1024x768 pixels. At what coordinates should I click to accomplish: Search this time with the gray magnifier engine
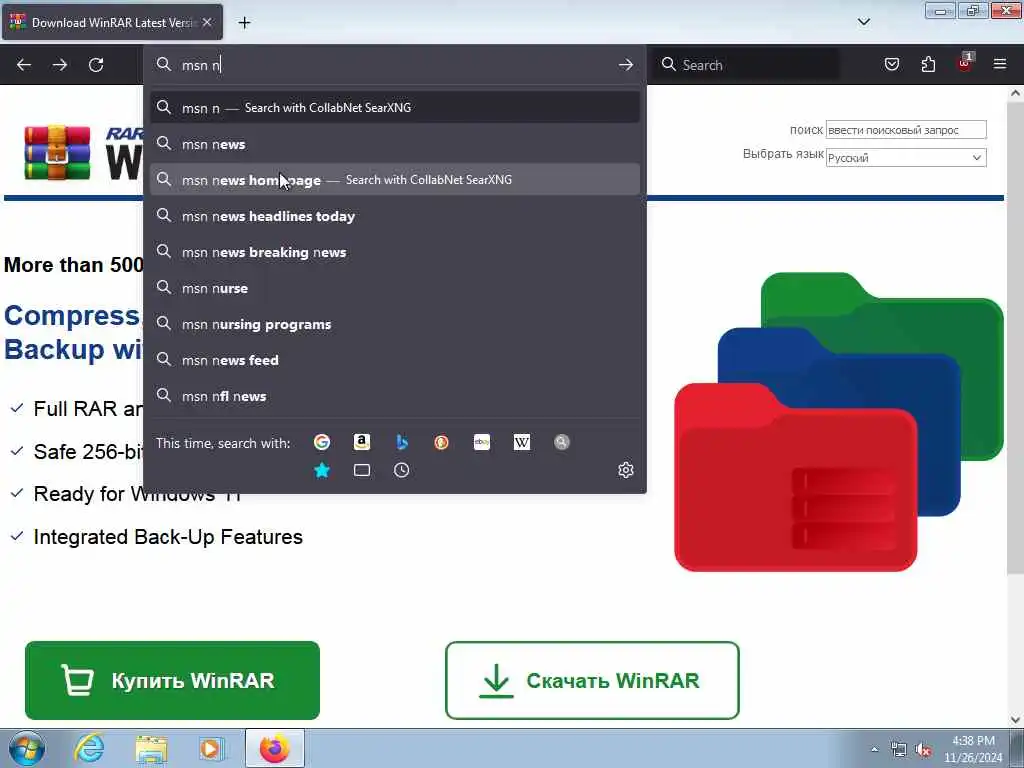click(x=562, y=442)
